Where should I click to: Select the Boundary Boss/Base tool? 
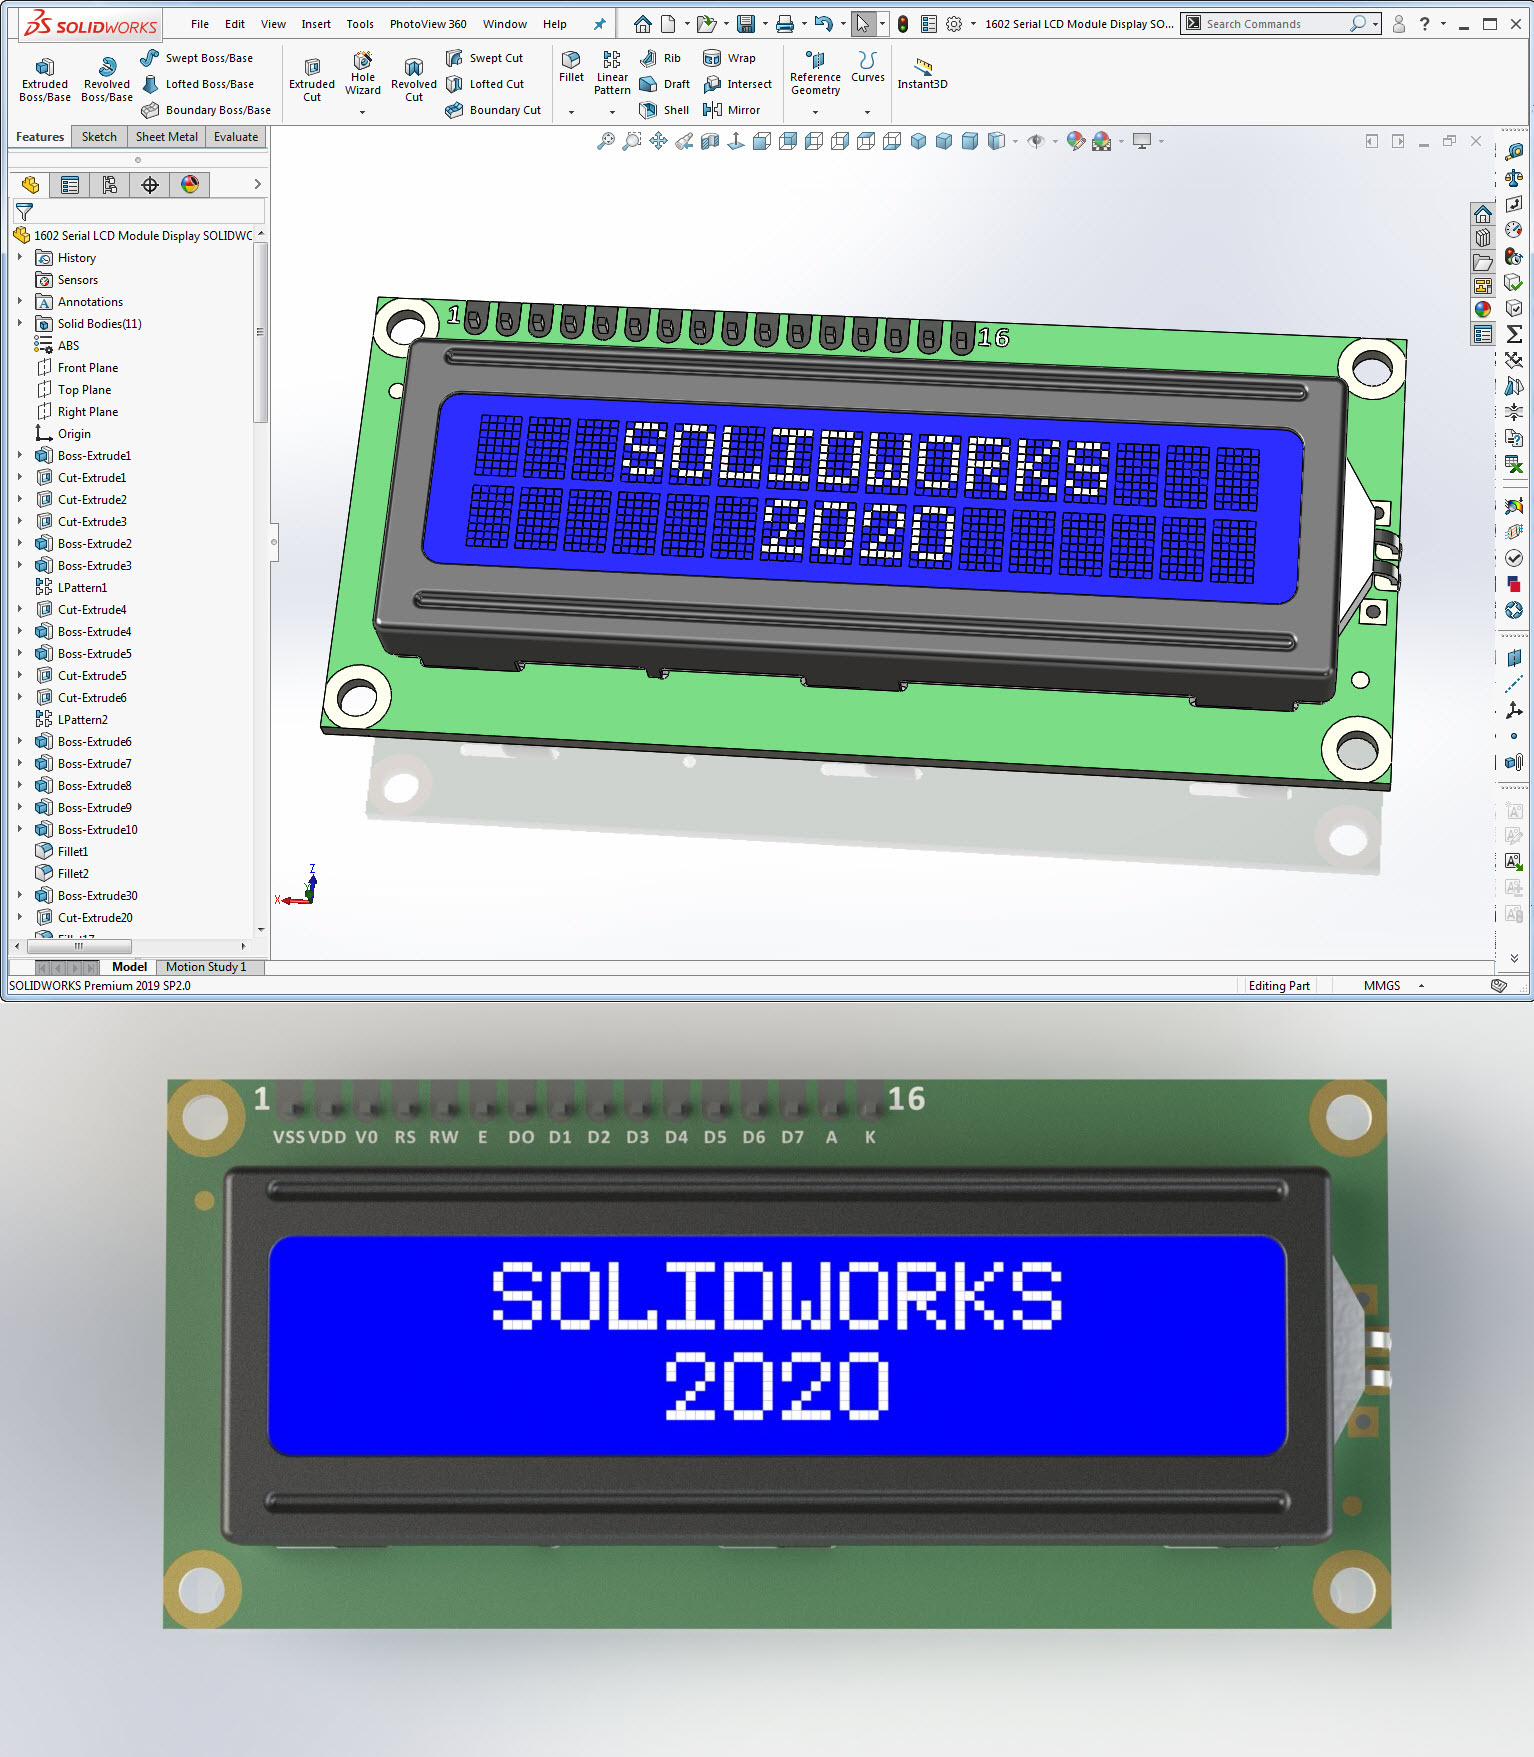point(206,110)
